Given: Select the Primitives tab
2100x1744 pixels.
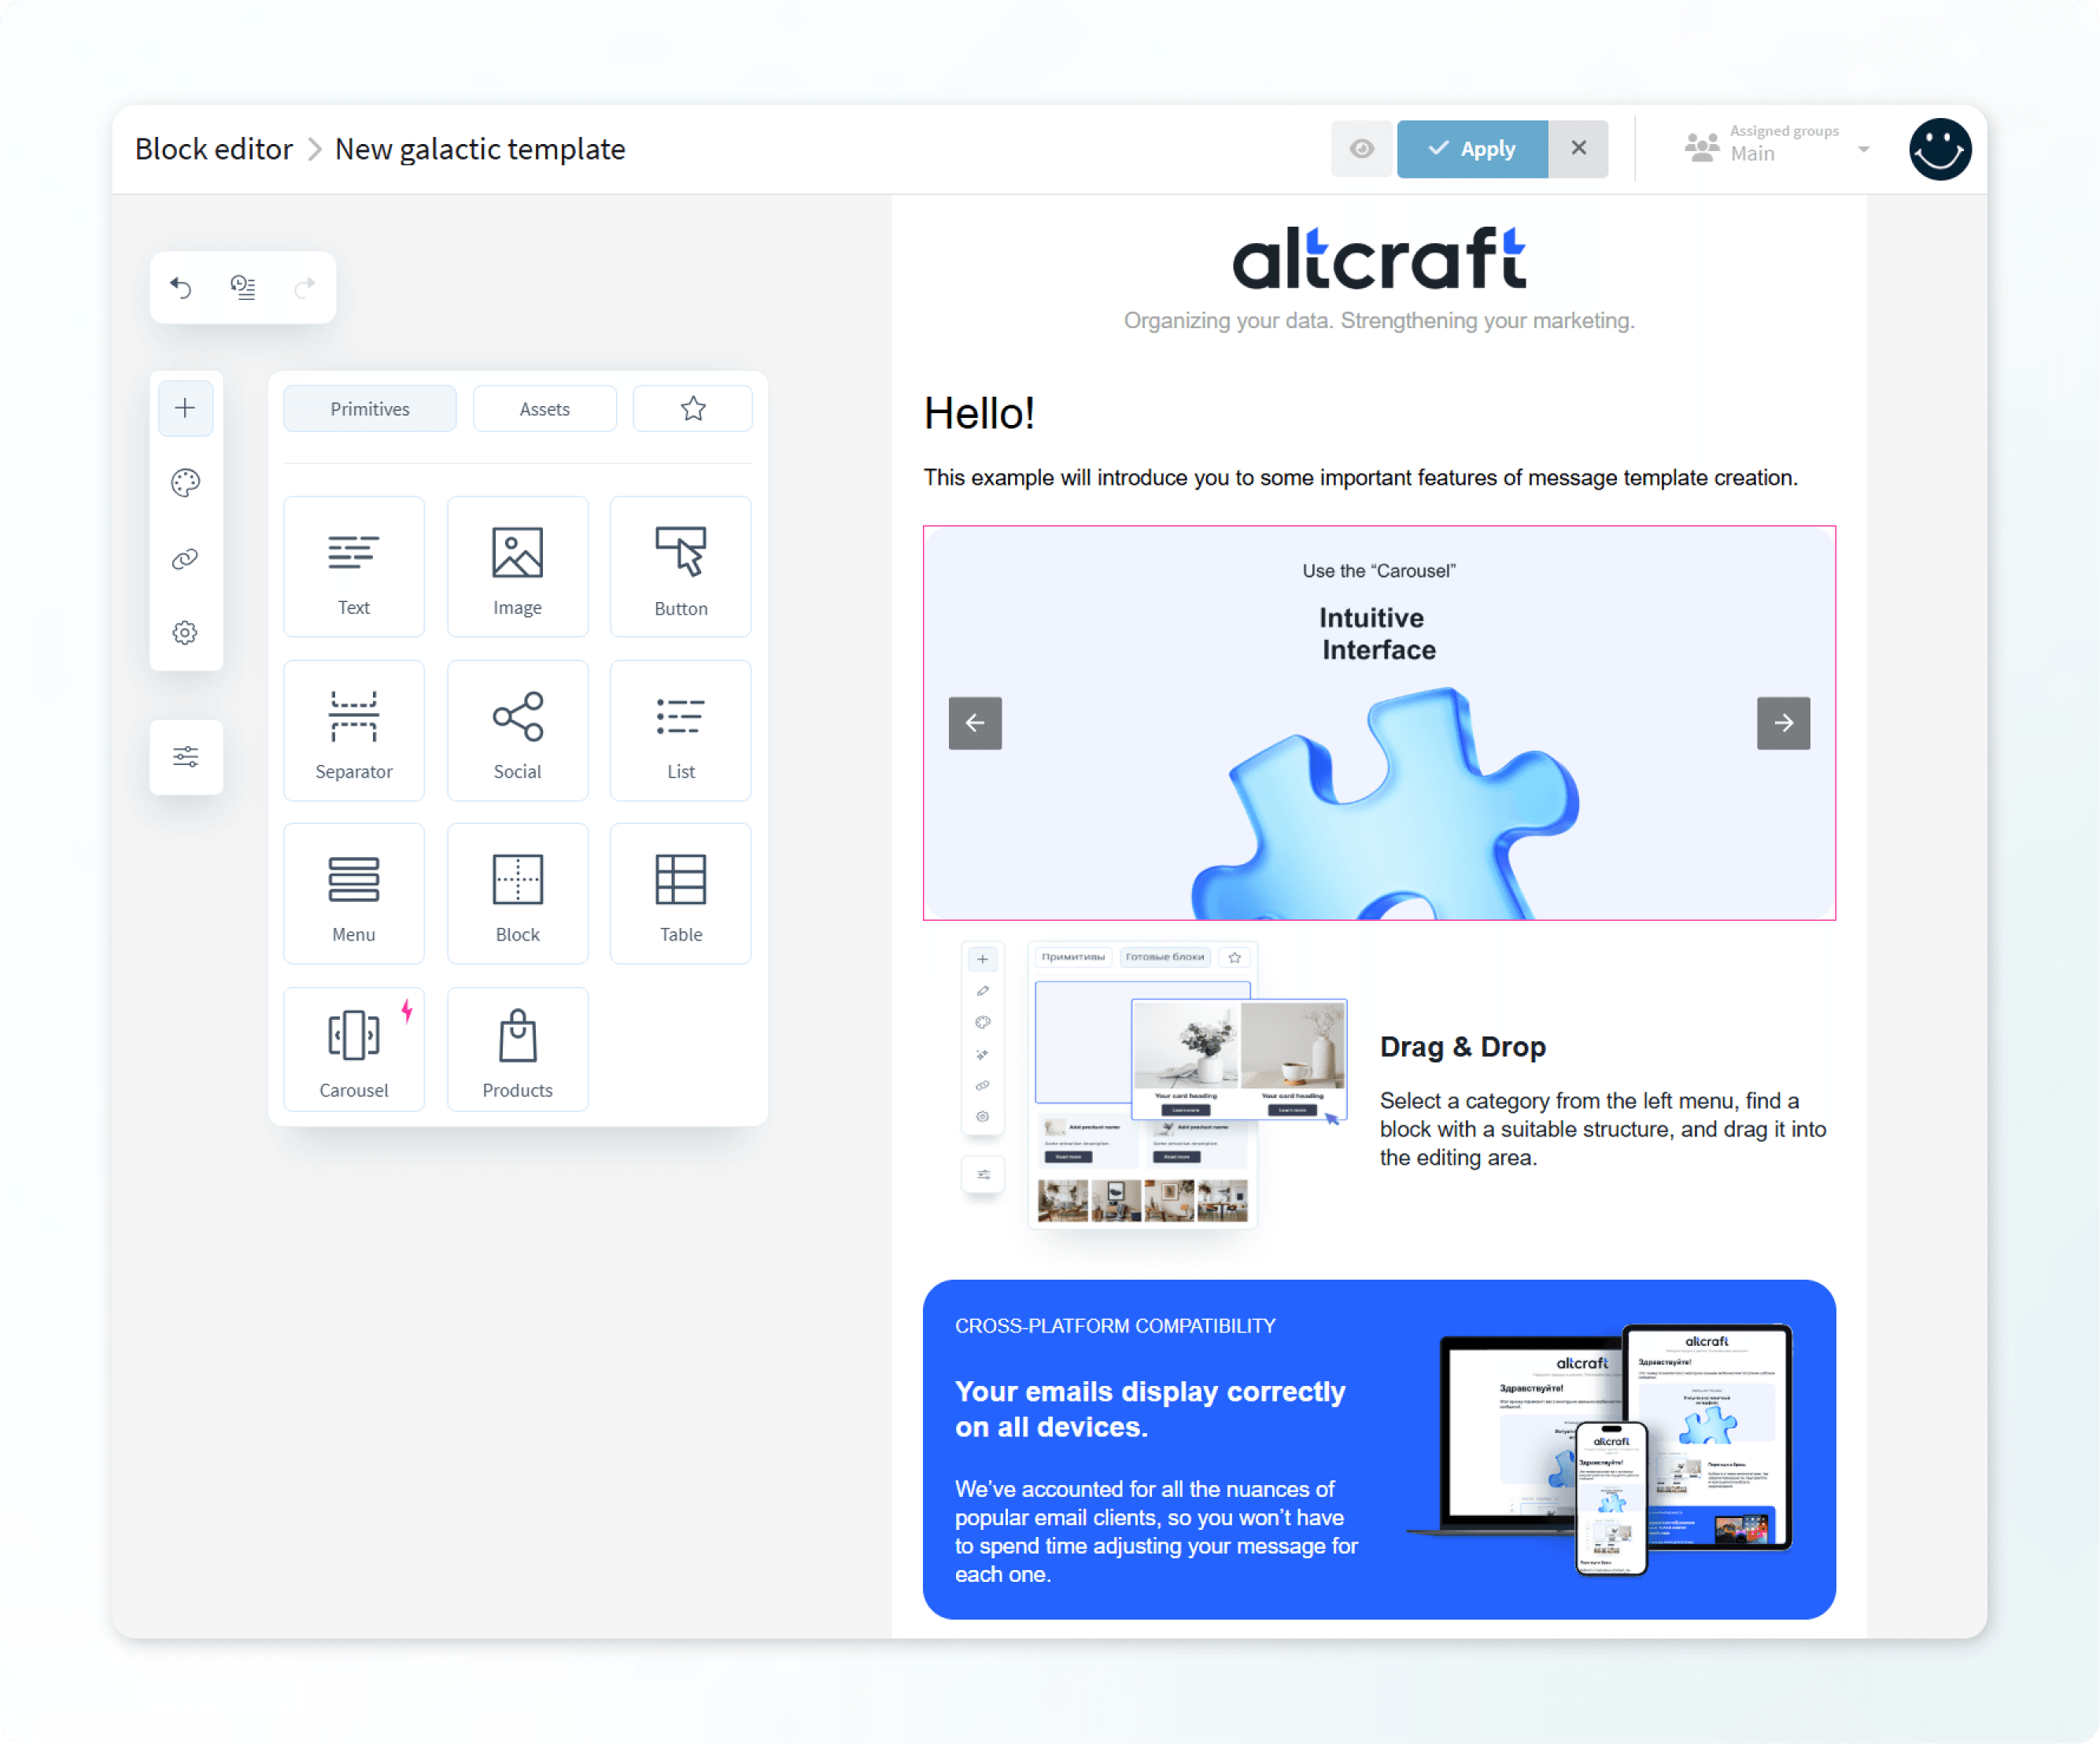Looking at the screenshot, I should (369, 408).
